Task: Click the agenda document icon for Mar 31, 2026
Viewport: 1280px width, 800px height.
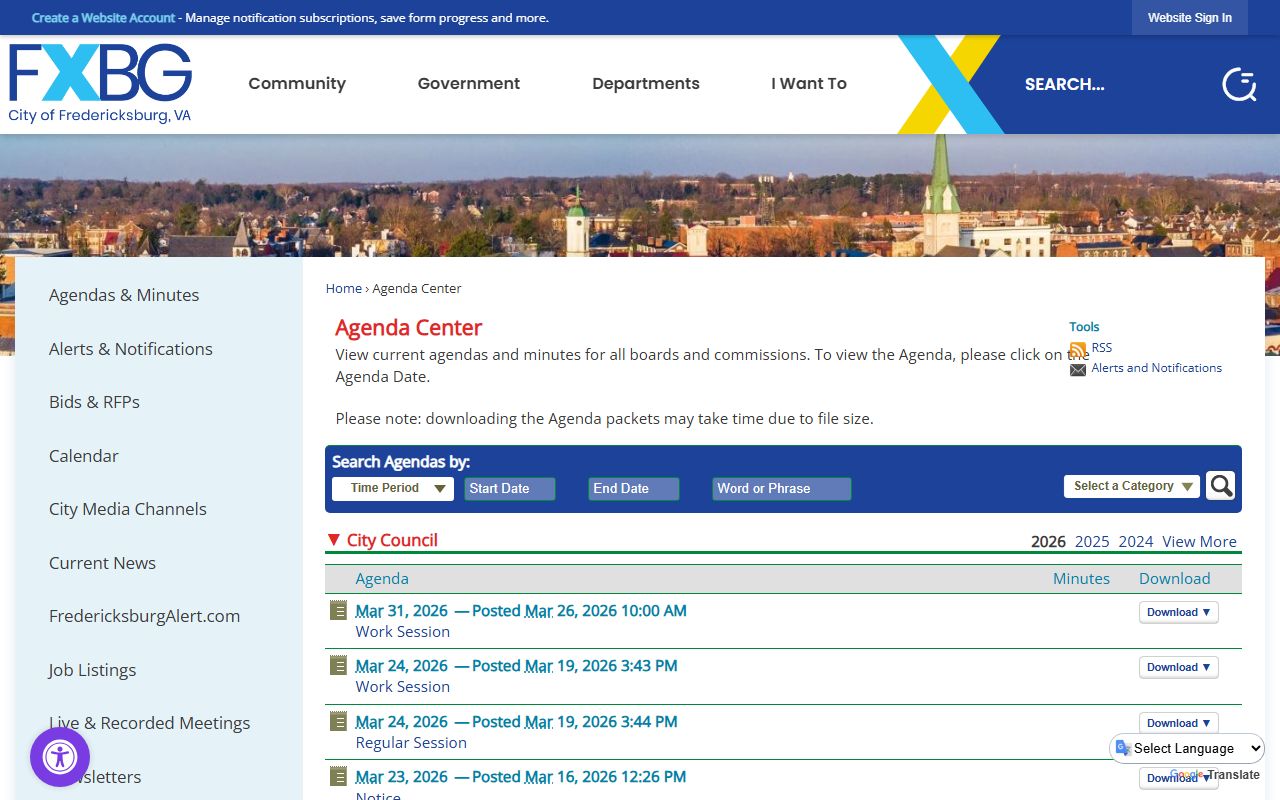Action: click(x=339, y=610)
